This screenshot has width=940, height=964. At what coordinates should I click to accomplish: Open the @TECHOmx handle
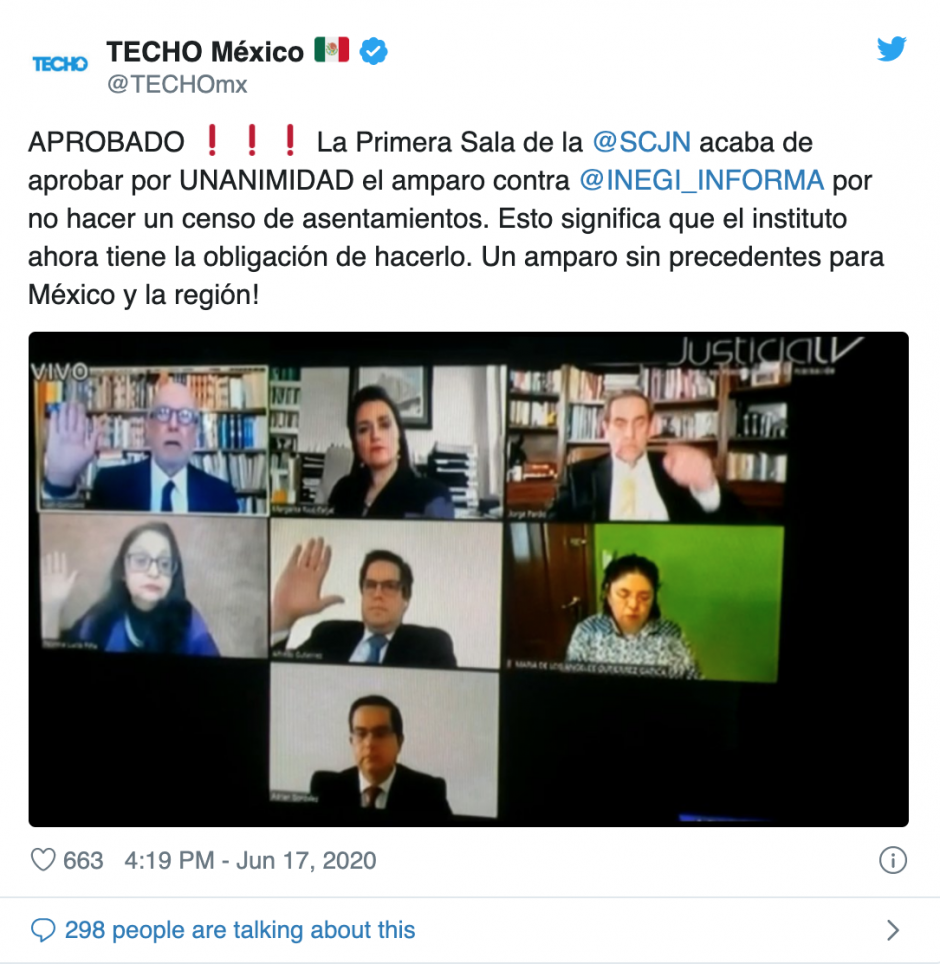[x=177, y=84]
